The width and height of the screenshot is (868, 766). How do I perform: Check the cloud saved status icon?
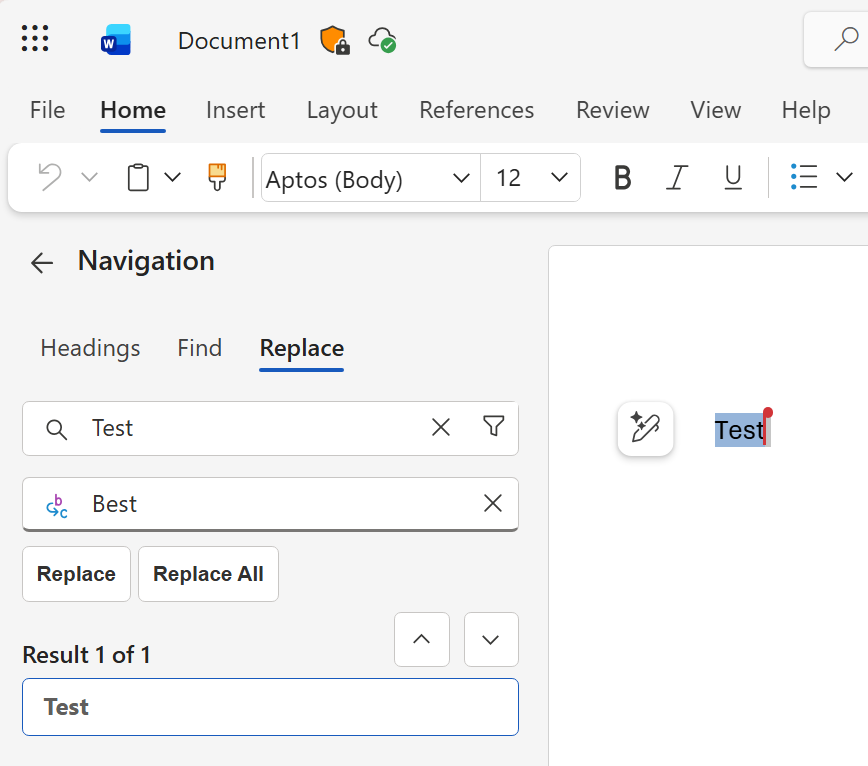(x=383, y=40)
